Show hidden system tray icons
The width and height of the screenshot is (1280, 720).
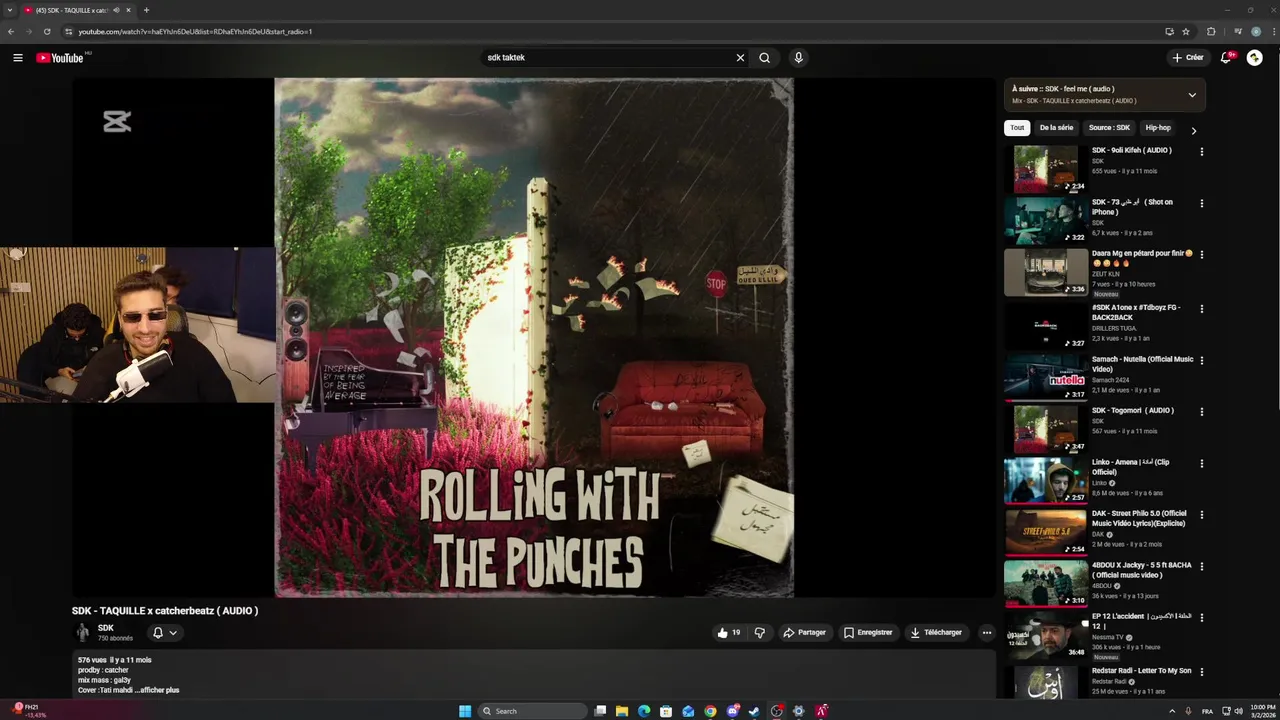click(x=1172, y=711)
